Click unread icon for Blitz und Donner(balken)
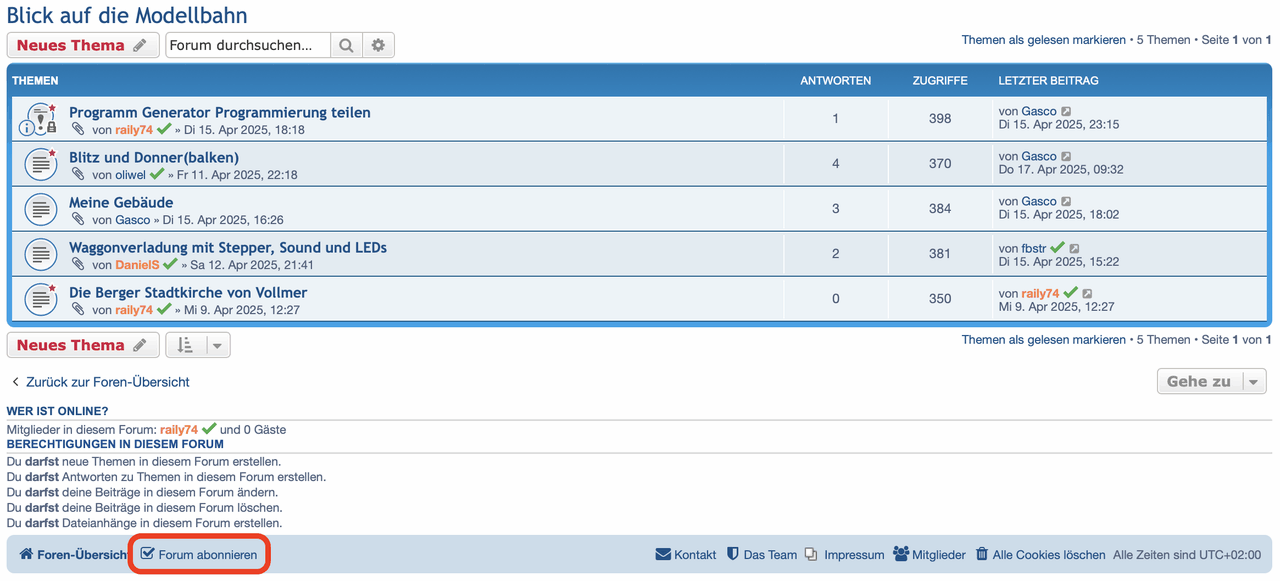The height and width of the screenshot is (581, 1280). coord(39,164)
